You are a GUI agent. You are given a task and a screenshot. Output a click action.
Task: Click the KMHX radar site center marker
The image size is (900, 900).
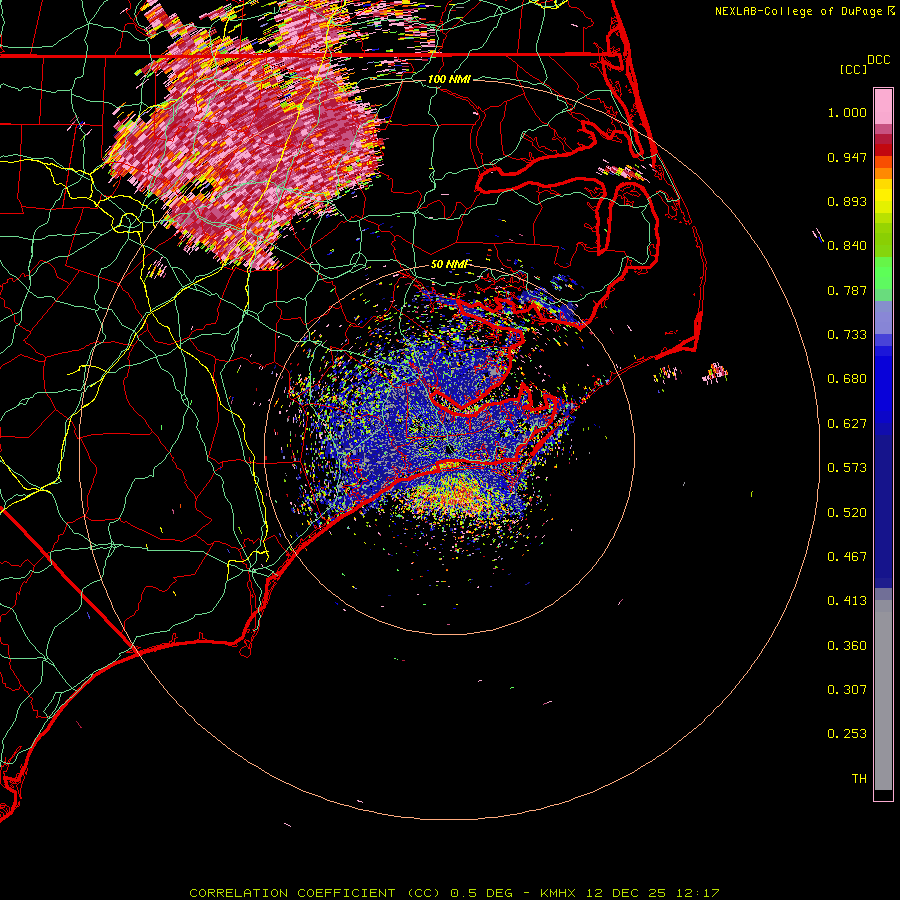449,449
